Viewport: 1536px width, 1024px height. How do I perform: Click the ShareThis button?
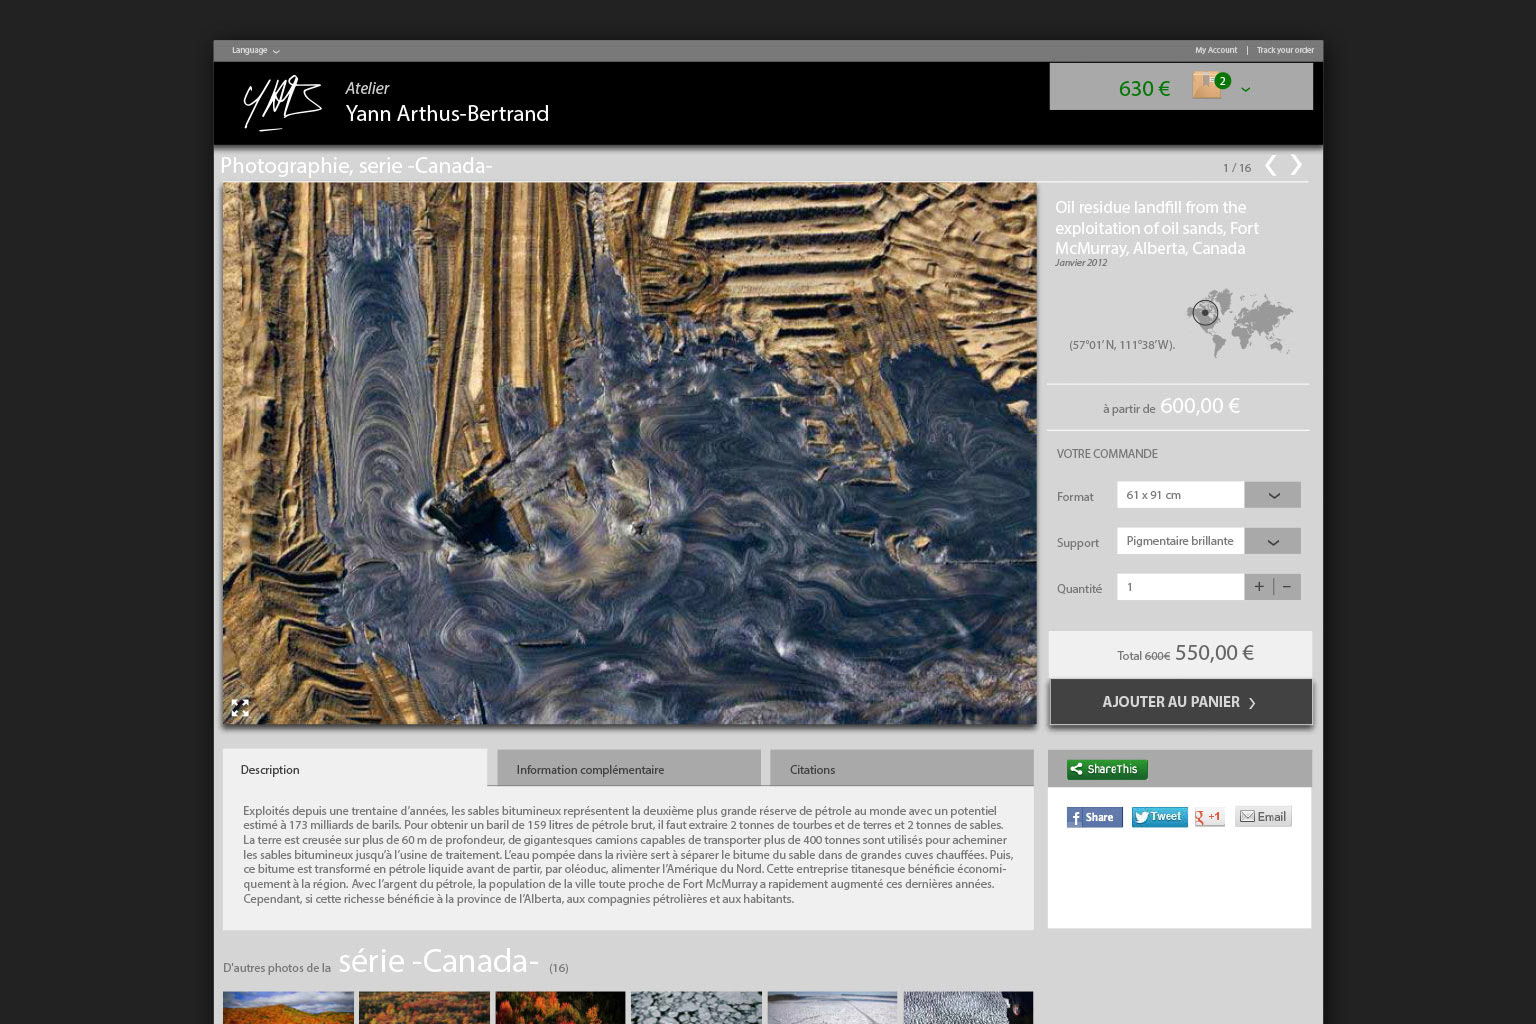click(x=1107, y=769)
